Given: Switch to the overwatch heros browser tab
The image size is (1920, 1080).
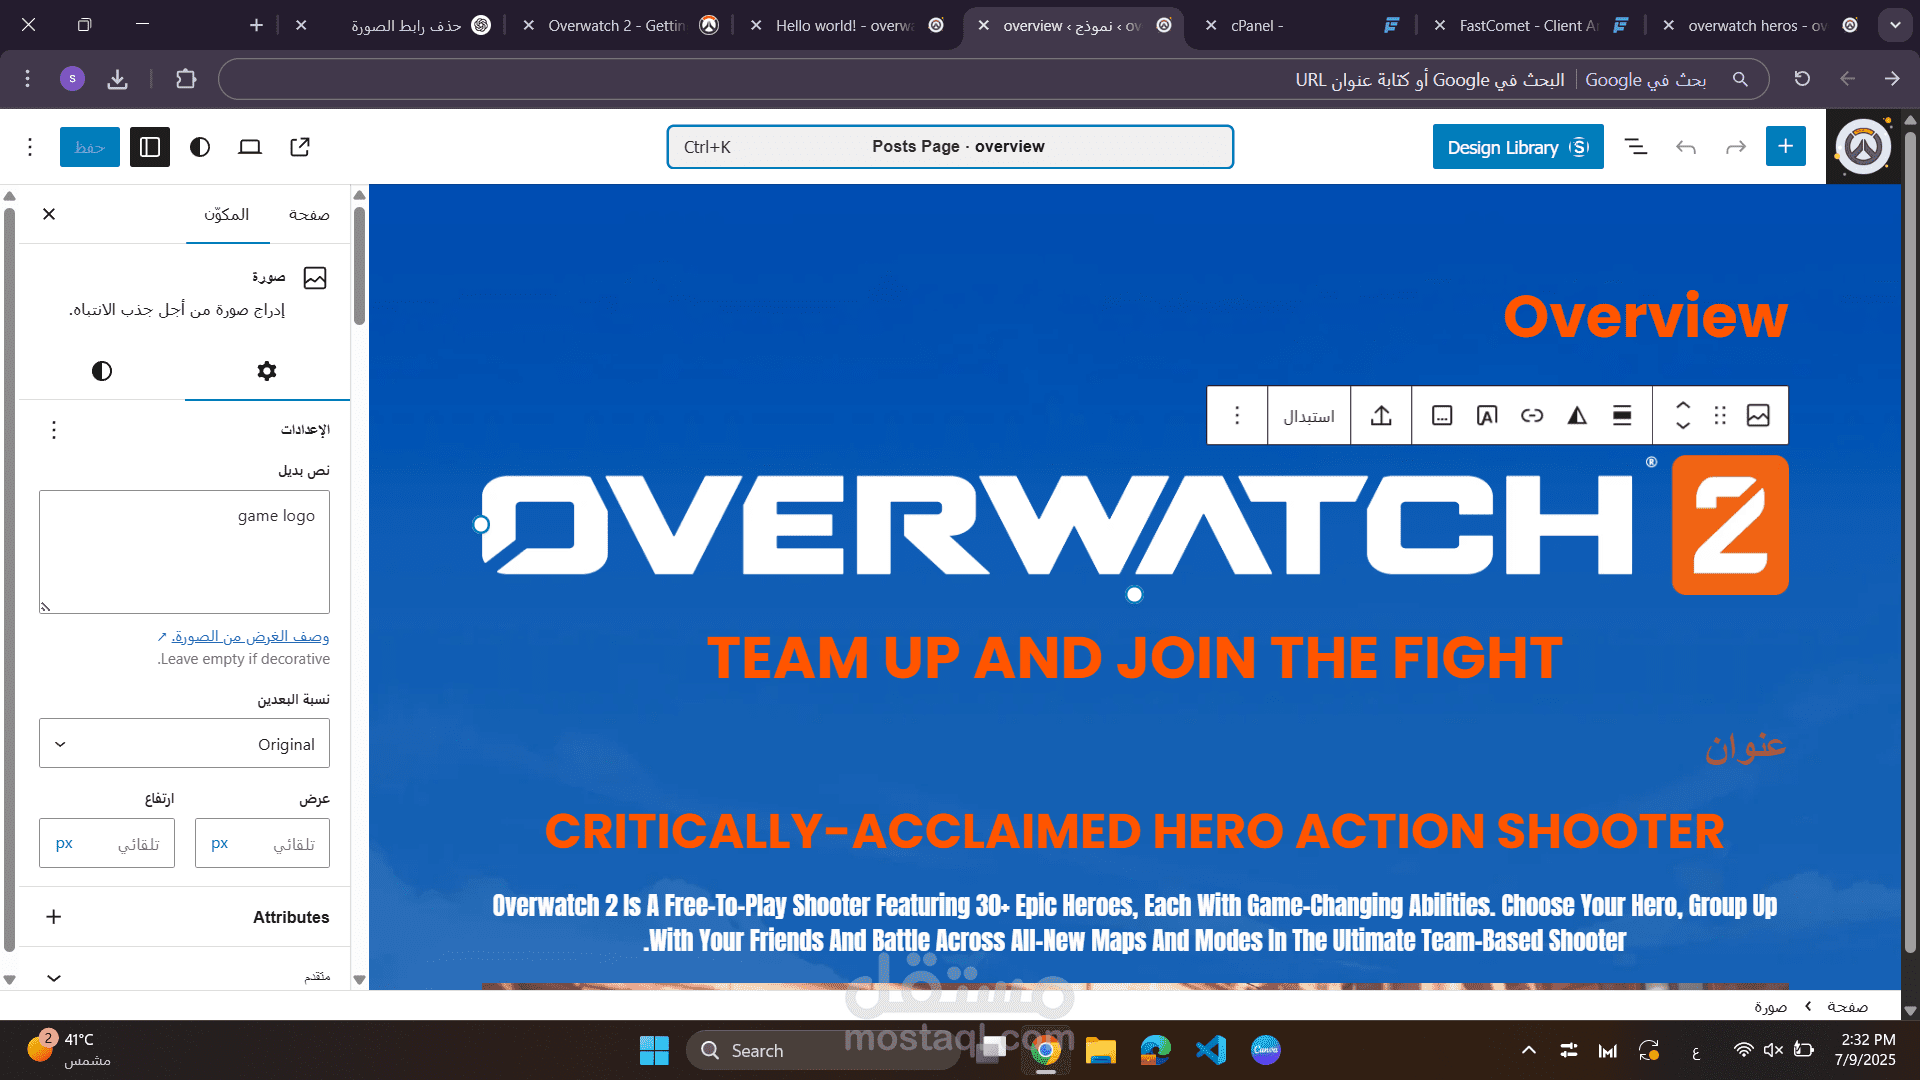Looking at the screenshot, I should coord(1757,26).
